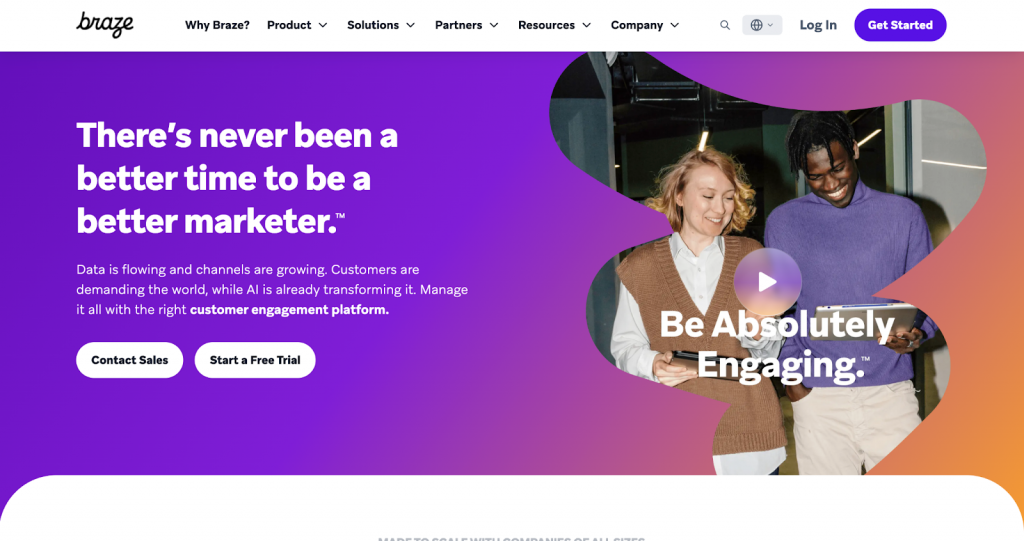
Task: Expand the Product dropdown chevron
Action: click(323, 25)
